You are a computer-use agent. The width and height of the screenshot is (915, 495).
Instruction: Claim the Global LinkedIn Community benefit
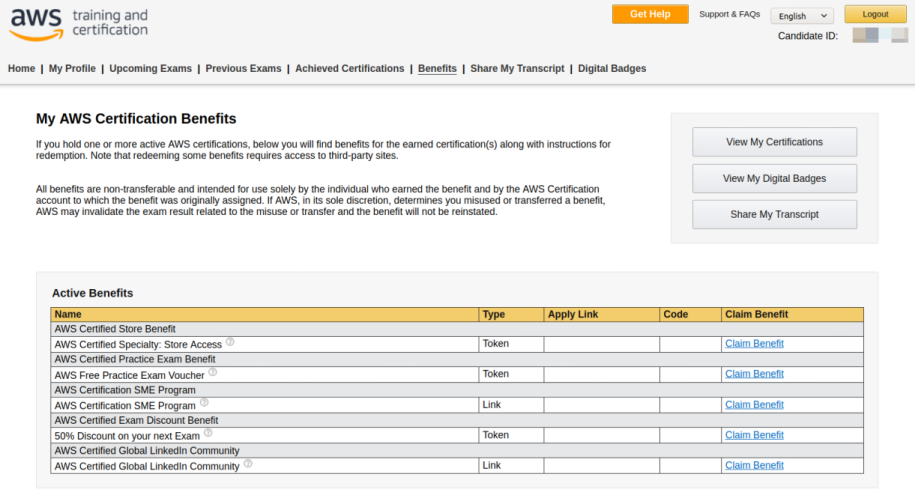click(754, 465)
